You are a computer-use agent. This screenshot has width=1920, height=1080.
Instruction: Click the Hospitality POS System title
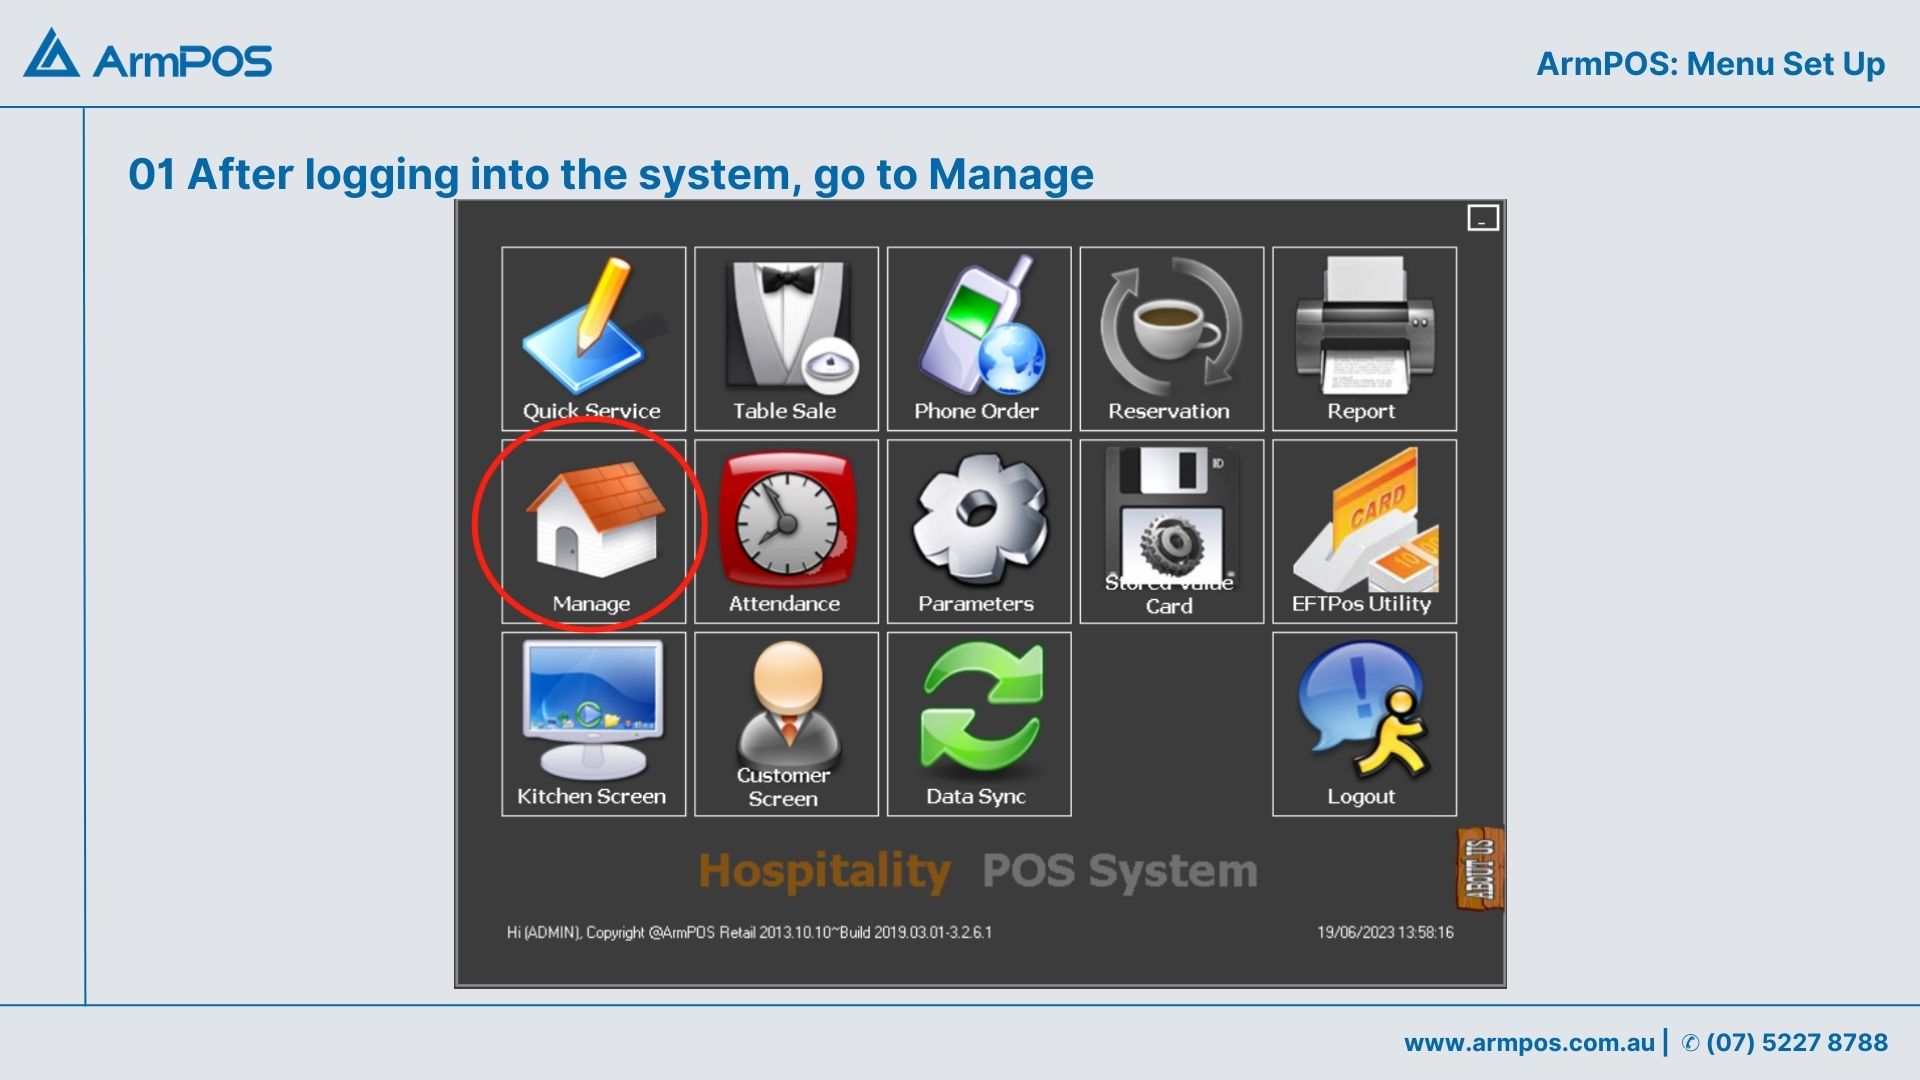click(x=977, y=871)
